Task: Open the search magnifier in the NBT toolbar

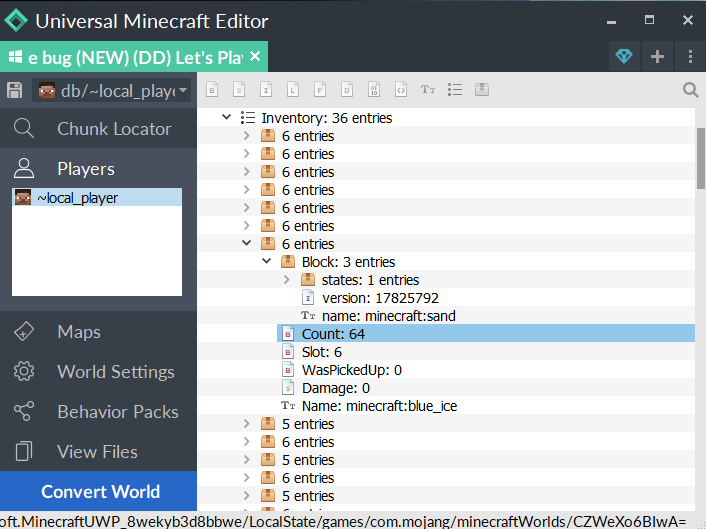Action: 690,90
